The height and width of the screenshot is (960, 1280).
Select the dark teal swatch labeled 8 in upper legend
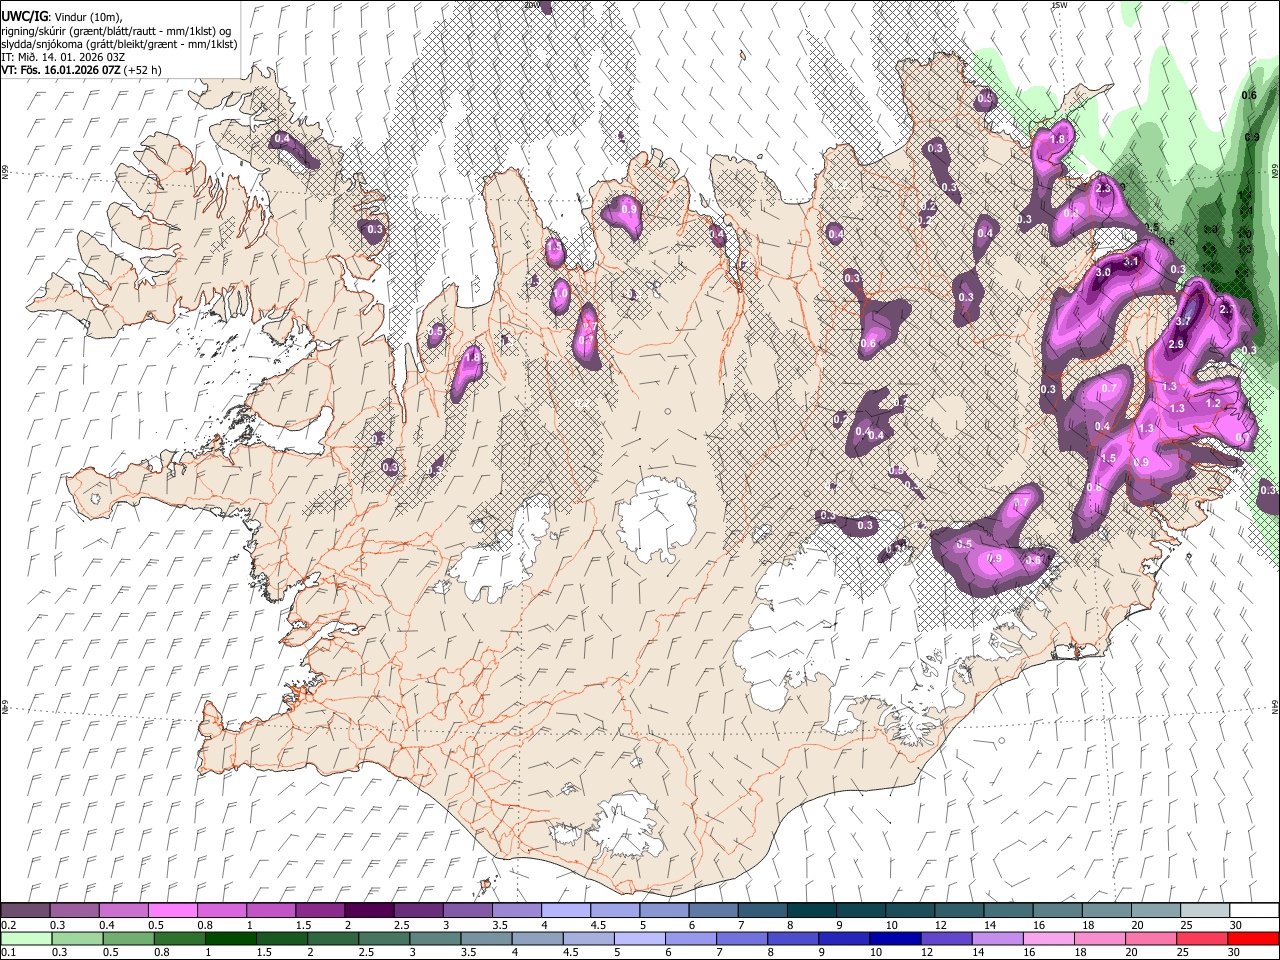pos(811,911)
